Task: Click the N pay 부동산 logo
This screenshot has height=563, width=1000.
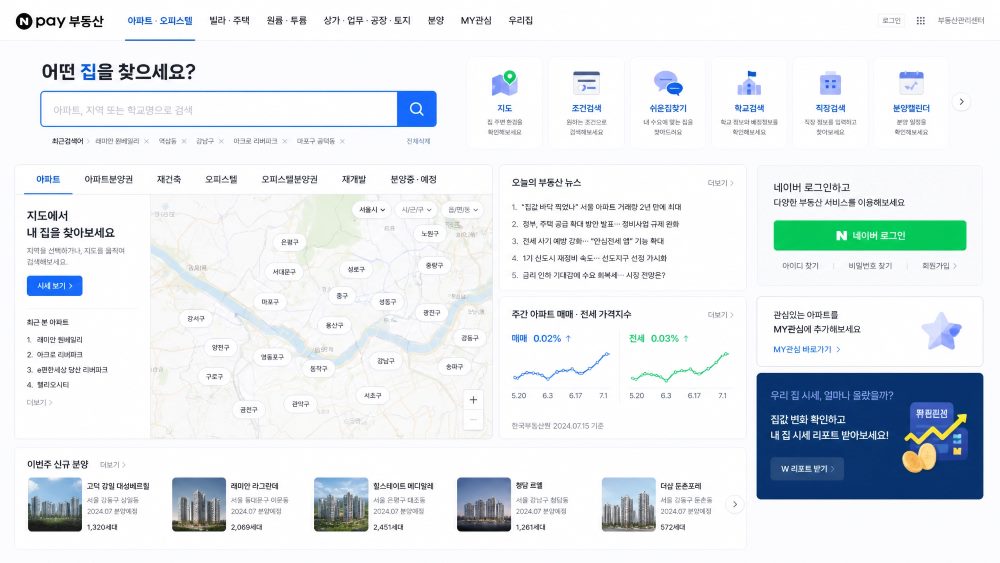Action: pos(59,20)
